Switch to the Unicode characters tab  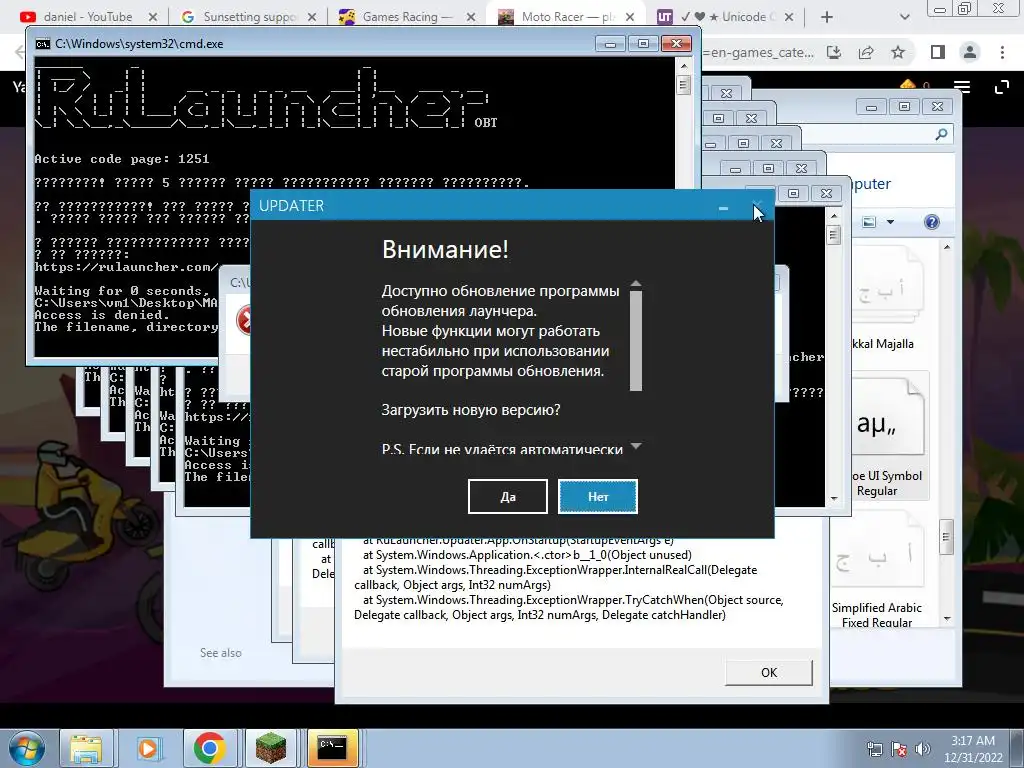click(x=725, y=16)
